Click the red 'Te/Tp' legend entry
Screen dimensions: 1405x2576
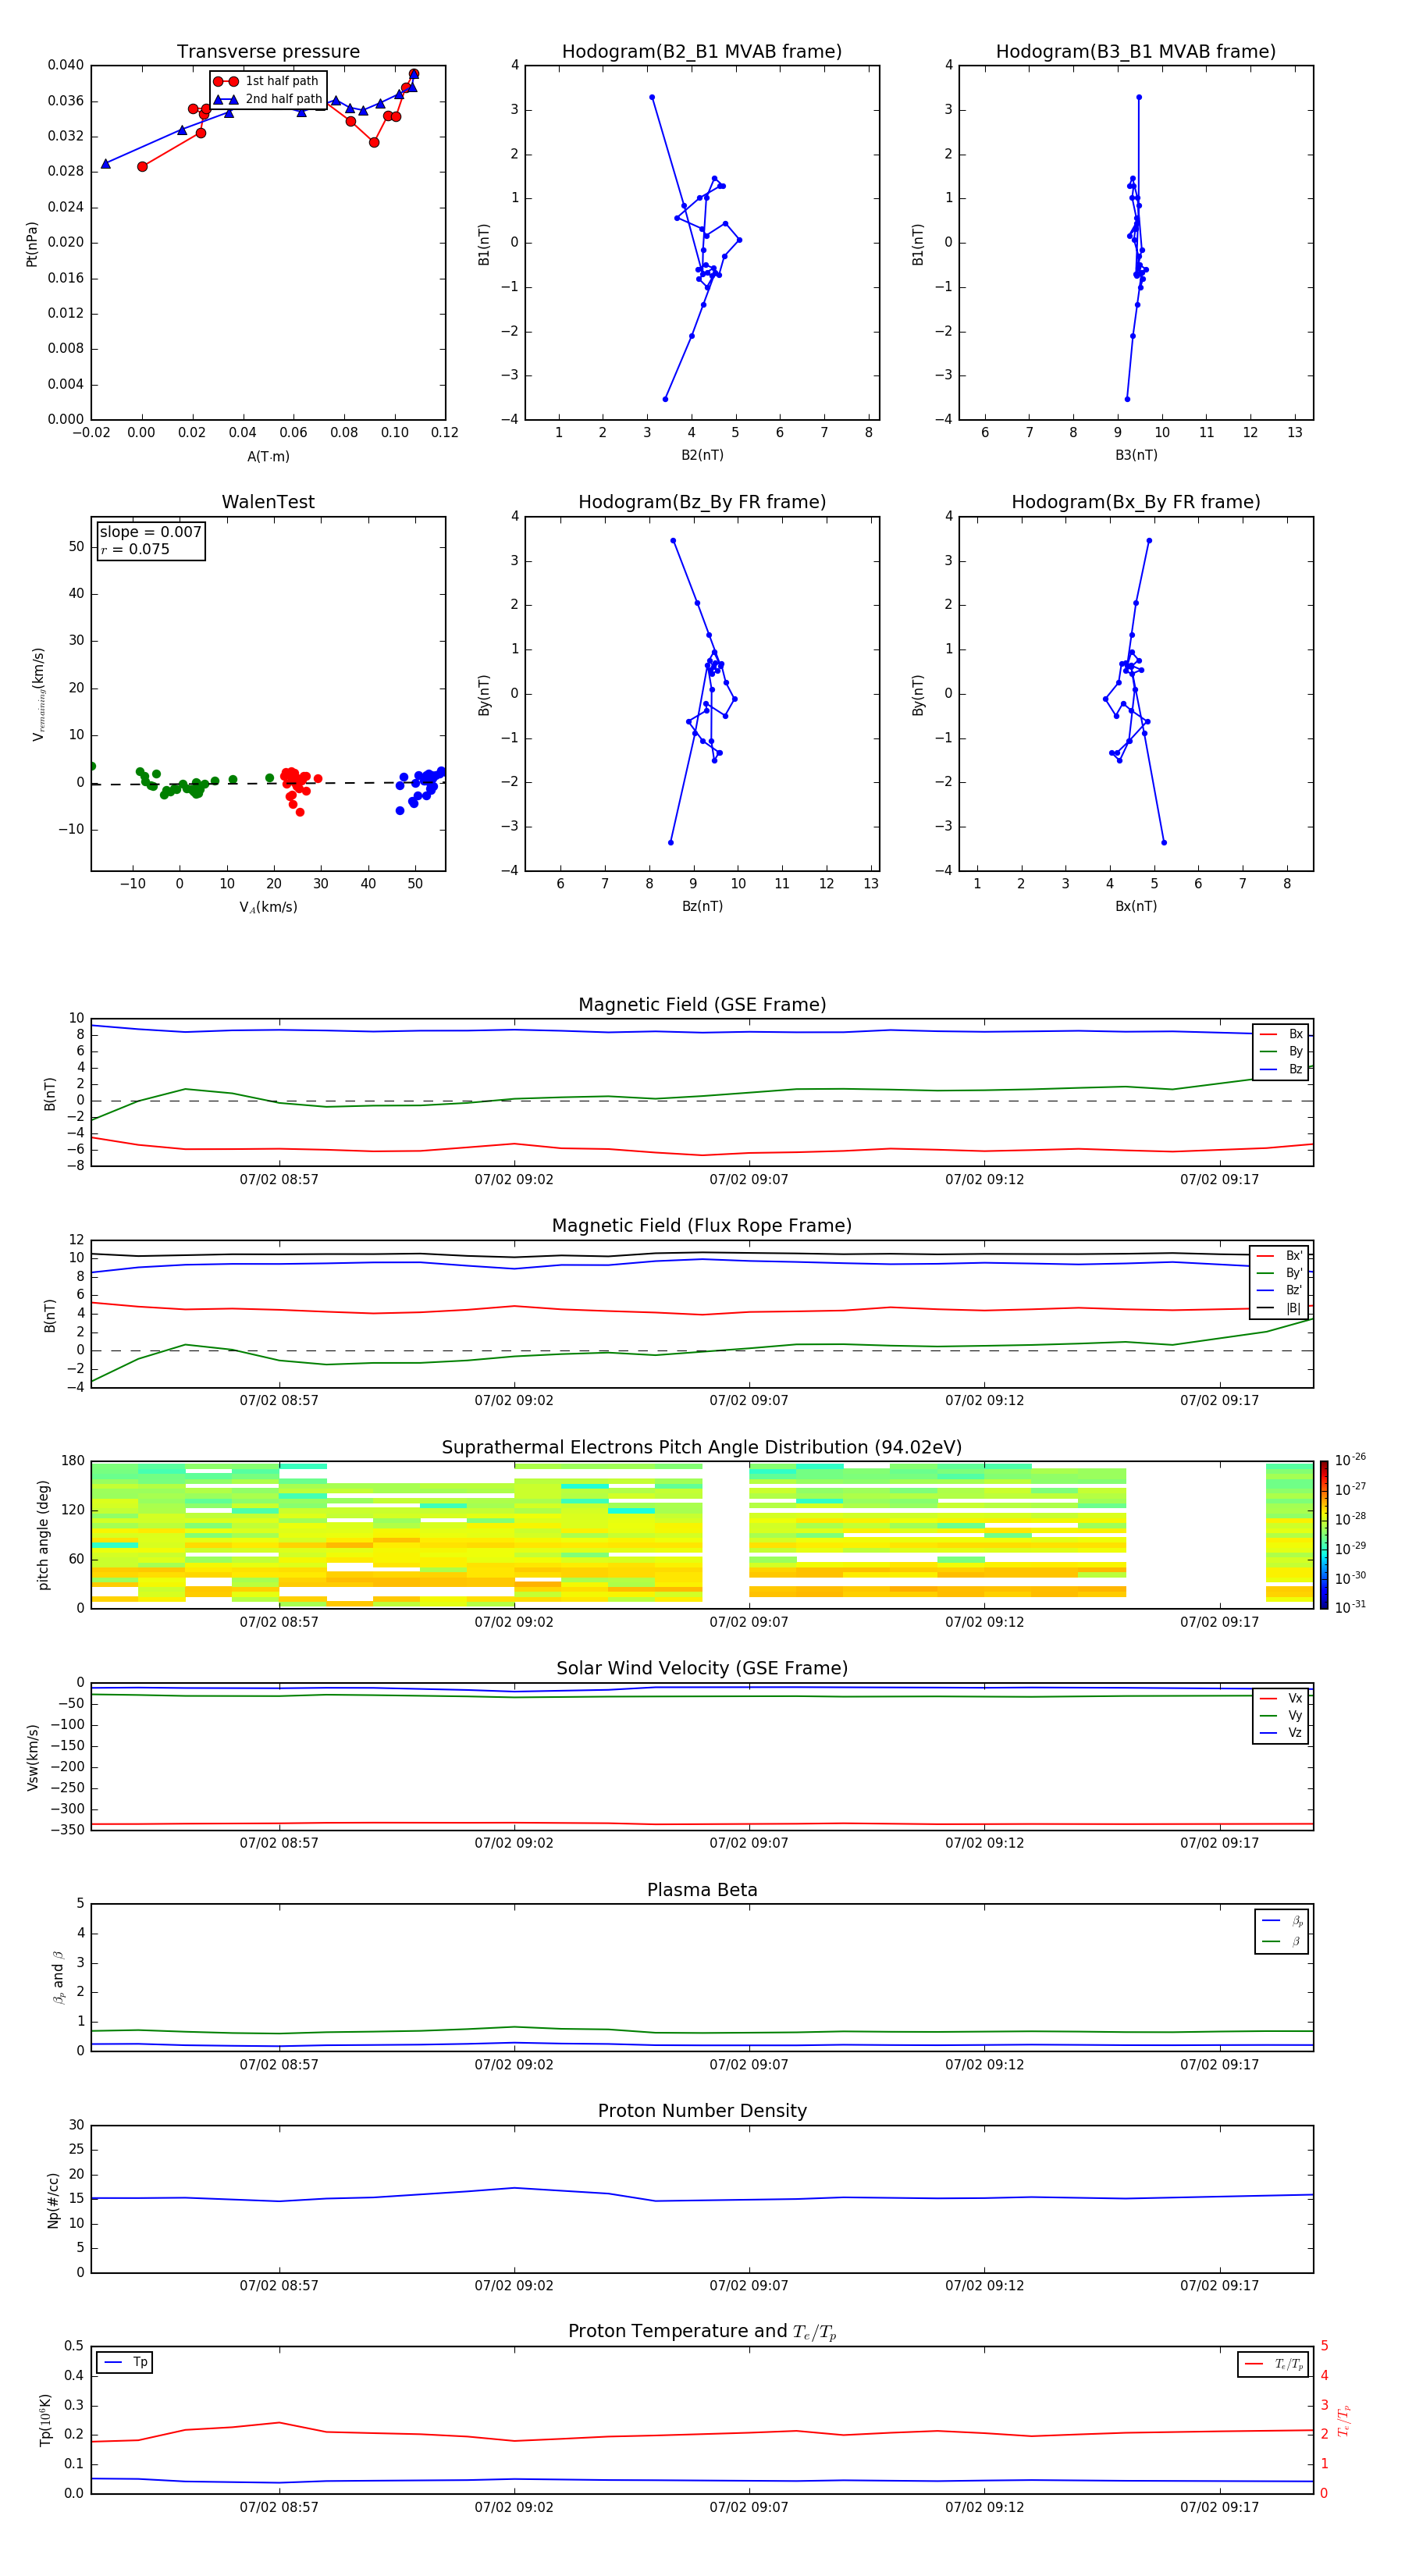1274,2364
